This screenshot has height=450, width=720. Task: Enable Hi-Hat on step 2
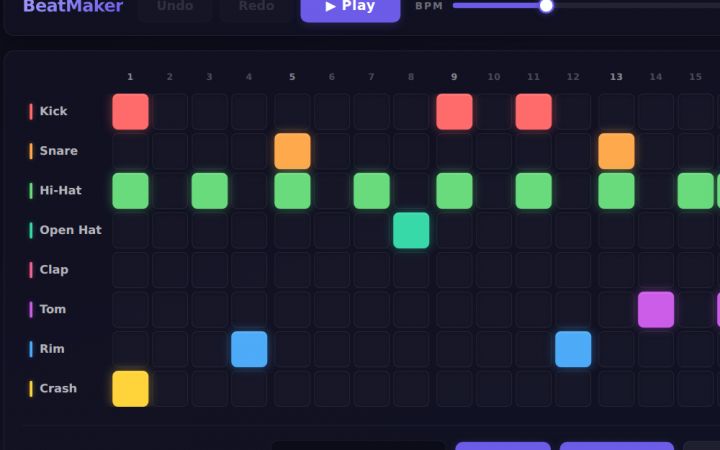pyautogui.click(x=170, y=191)
